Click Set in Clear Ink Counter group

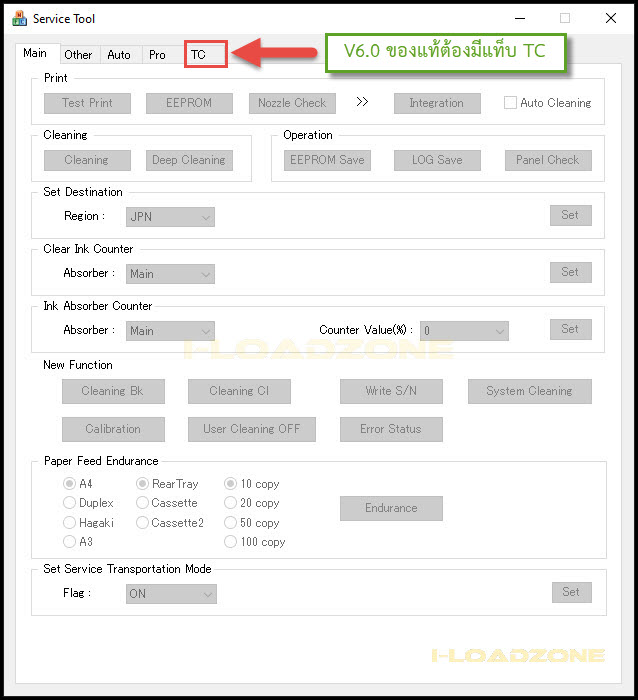[x=571, y=272]
